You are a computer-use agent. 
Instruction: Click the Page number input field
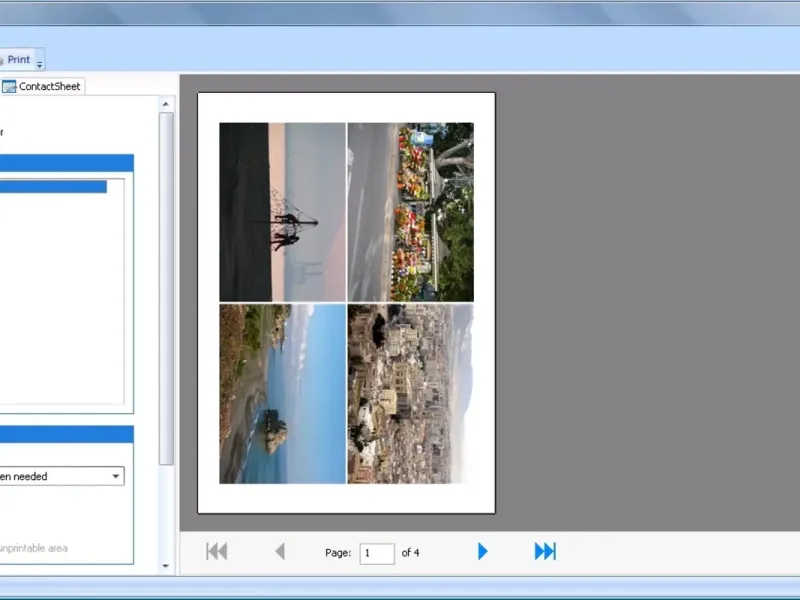coord(377,553)
